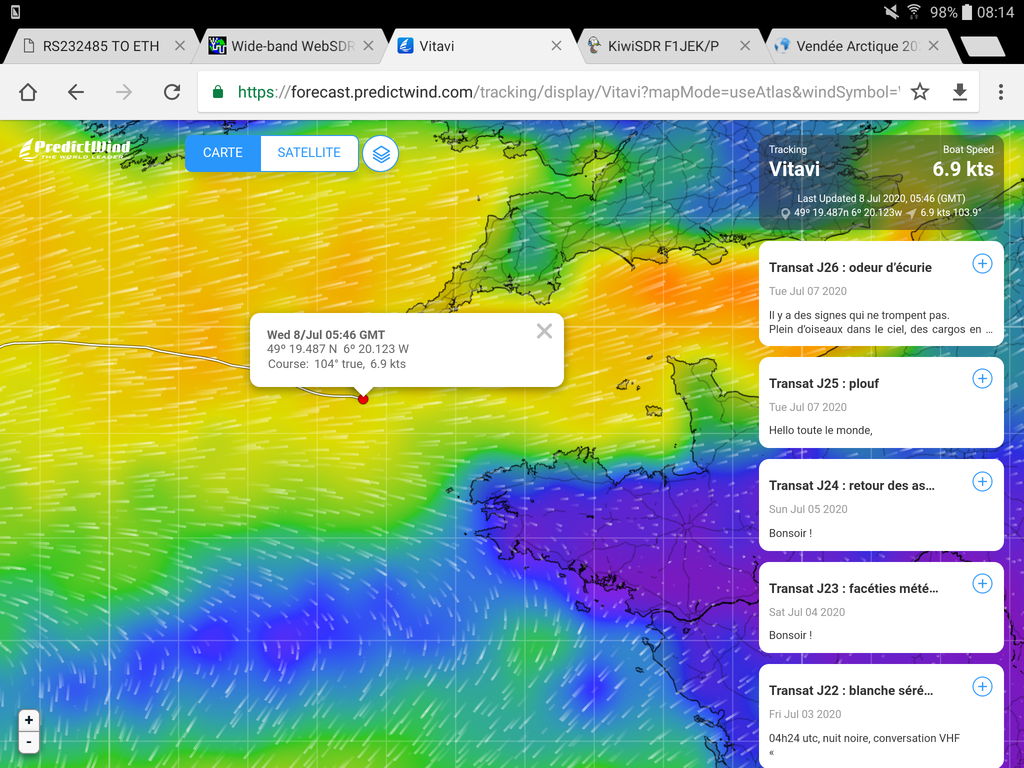Viewport: 1024px width, 768px height.
Task: Click the notification icon in status bar
Action: (x=16, y=12)
